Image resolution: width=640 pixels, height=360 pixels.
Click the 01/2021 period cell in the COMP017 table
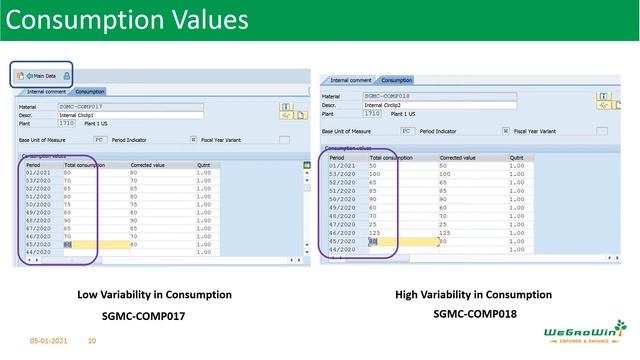coord(43,173)
